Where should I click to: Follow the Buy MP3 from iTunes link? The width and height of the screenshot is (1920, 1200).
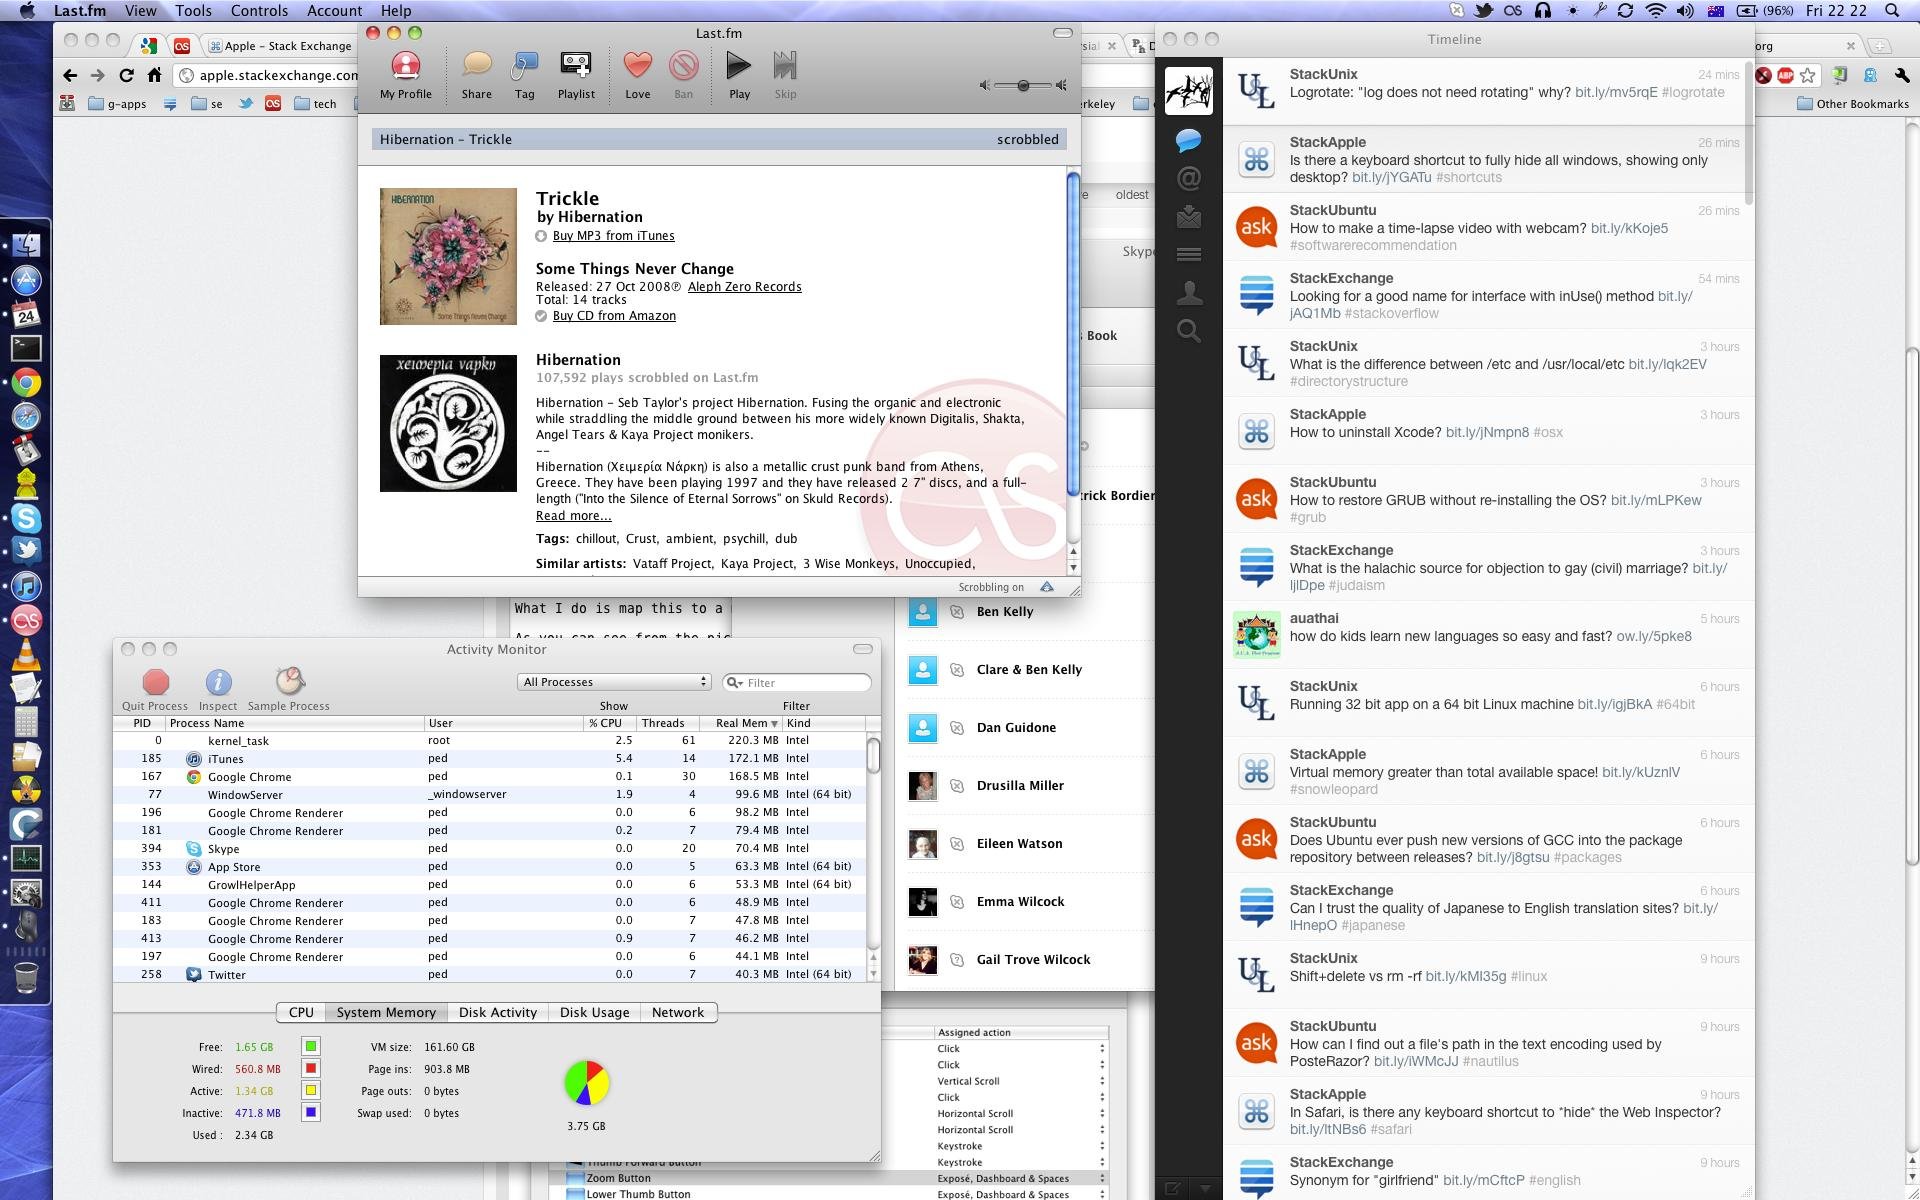[x=613, y=236]
